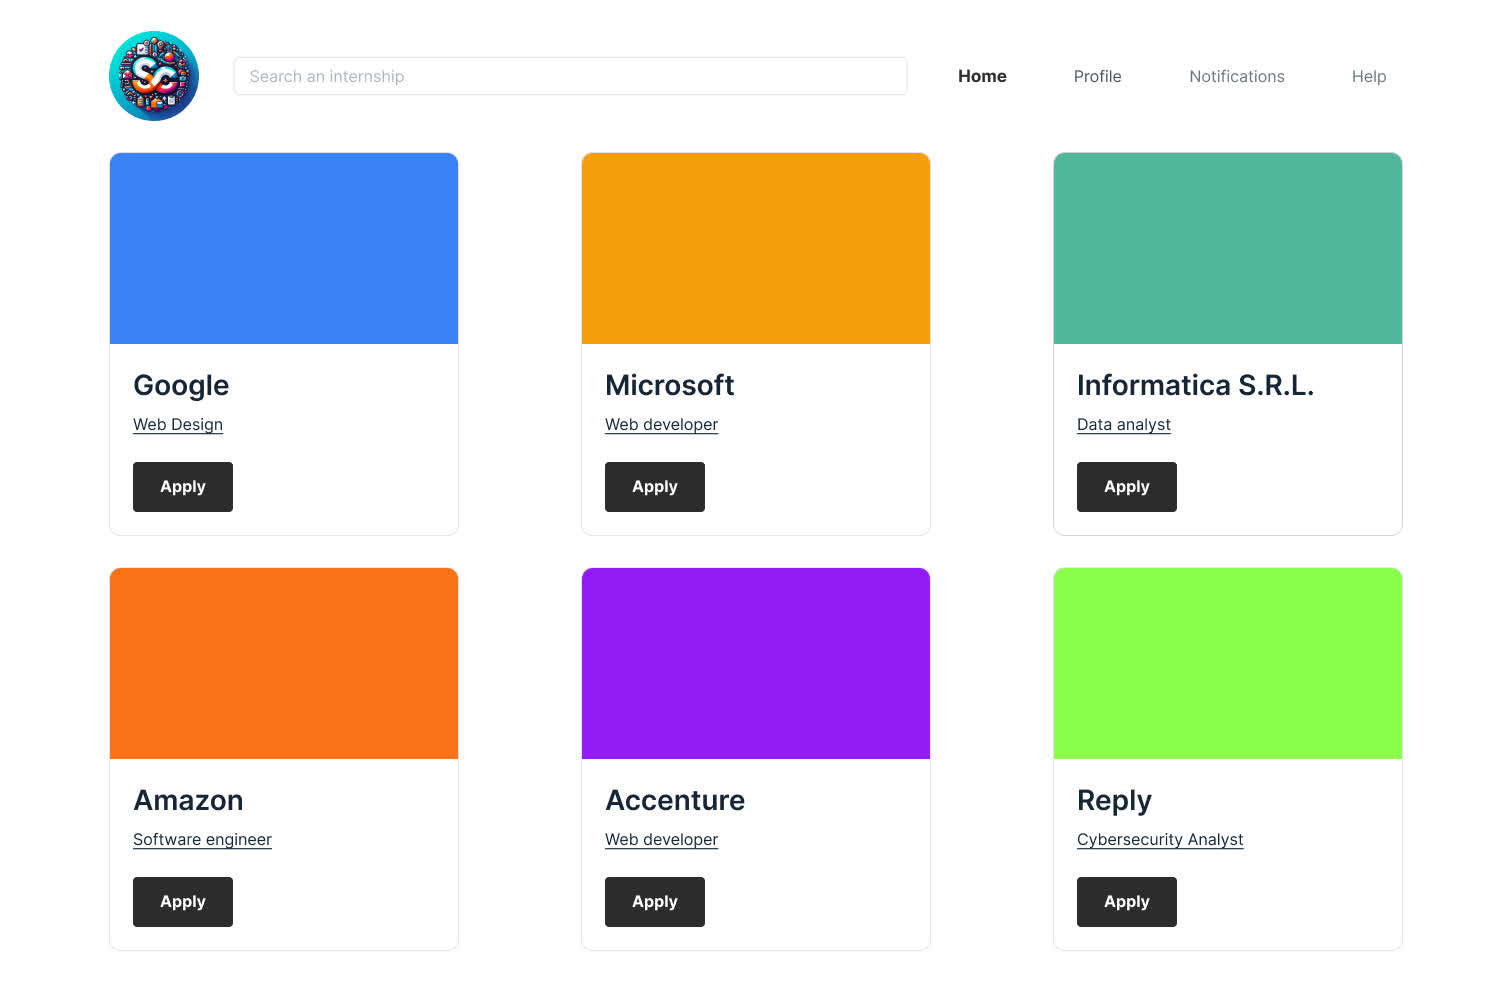Apply to the Amazon Software engineer internship

click(182, 901)
